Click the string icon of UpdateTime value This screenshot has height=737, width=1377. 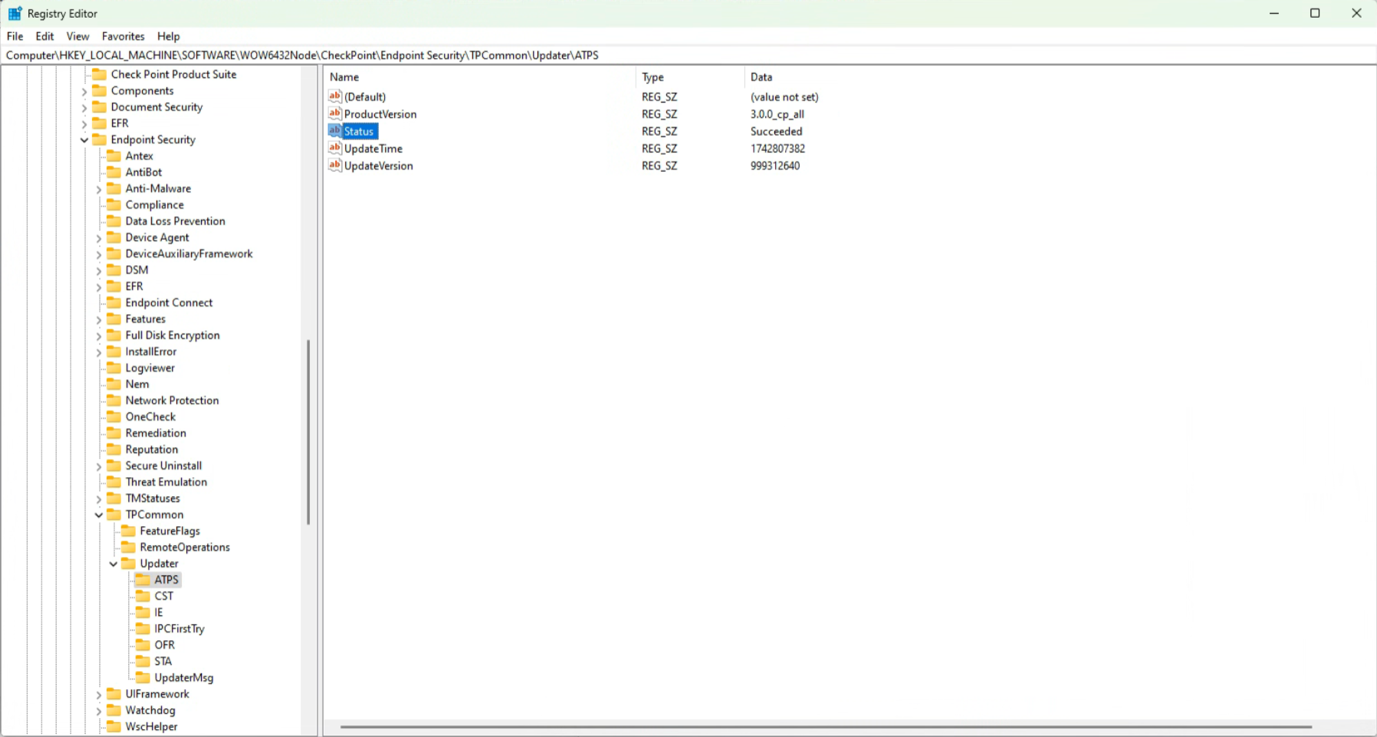tap(335, 148)
